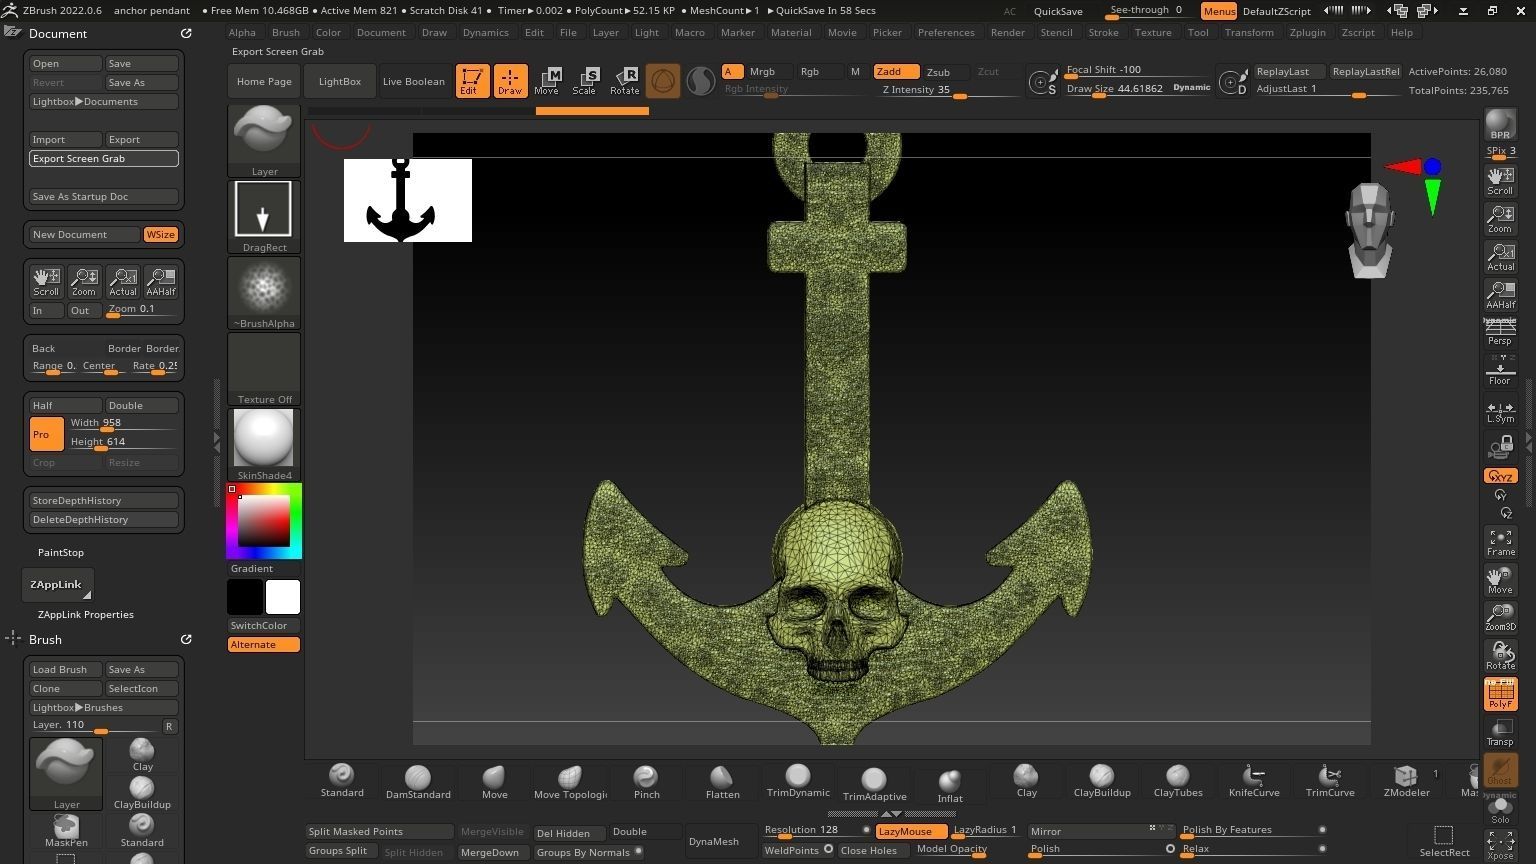Toggle the Pro proportion constraint
The image size is (1536, 864).
(46, 434)
